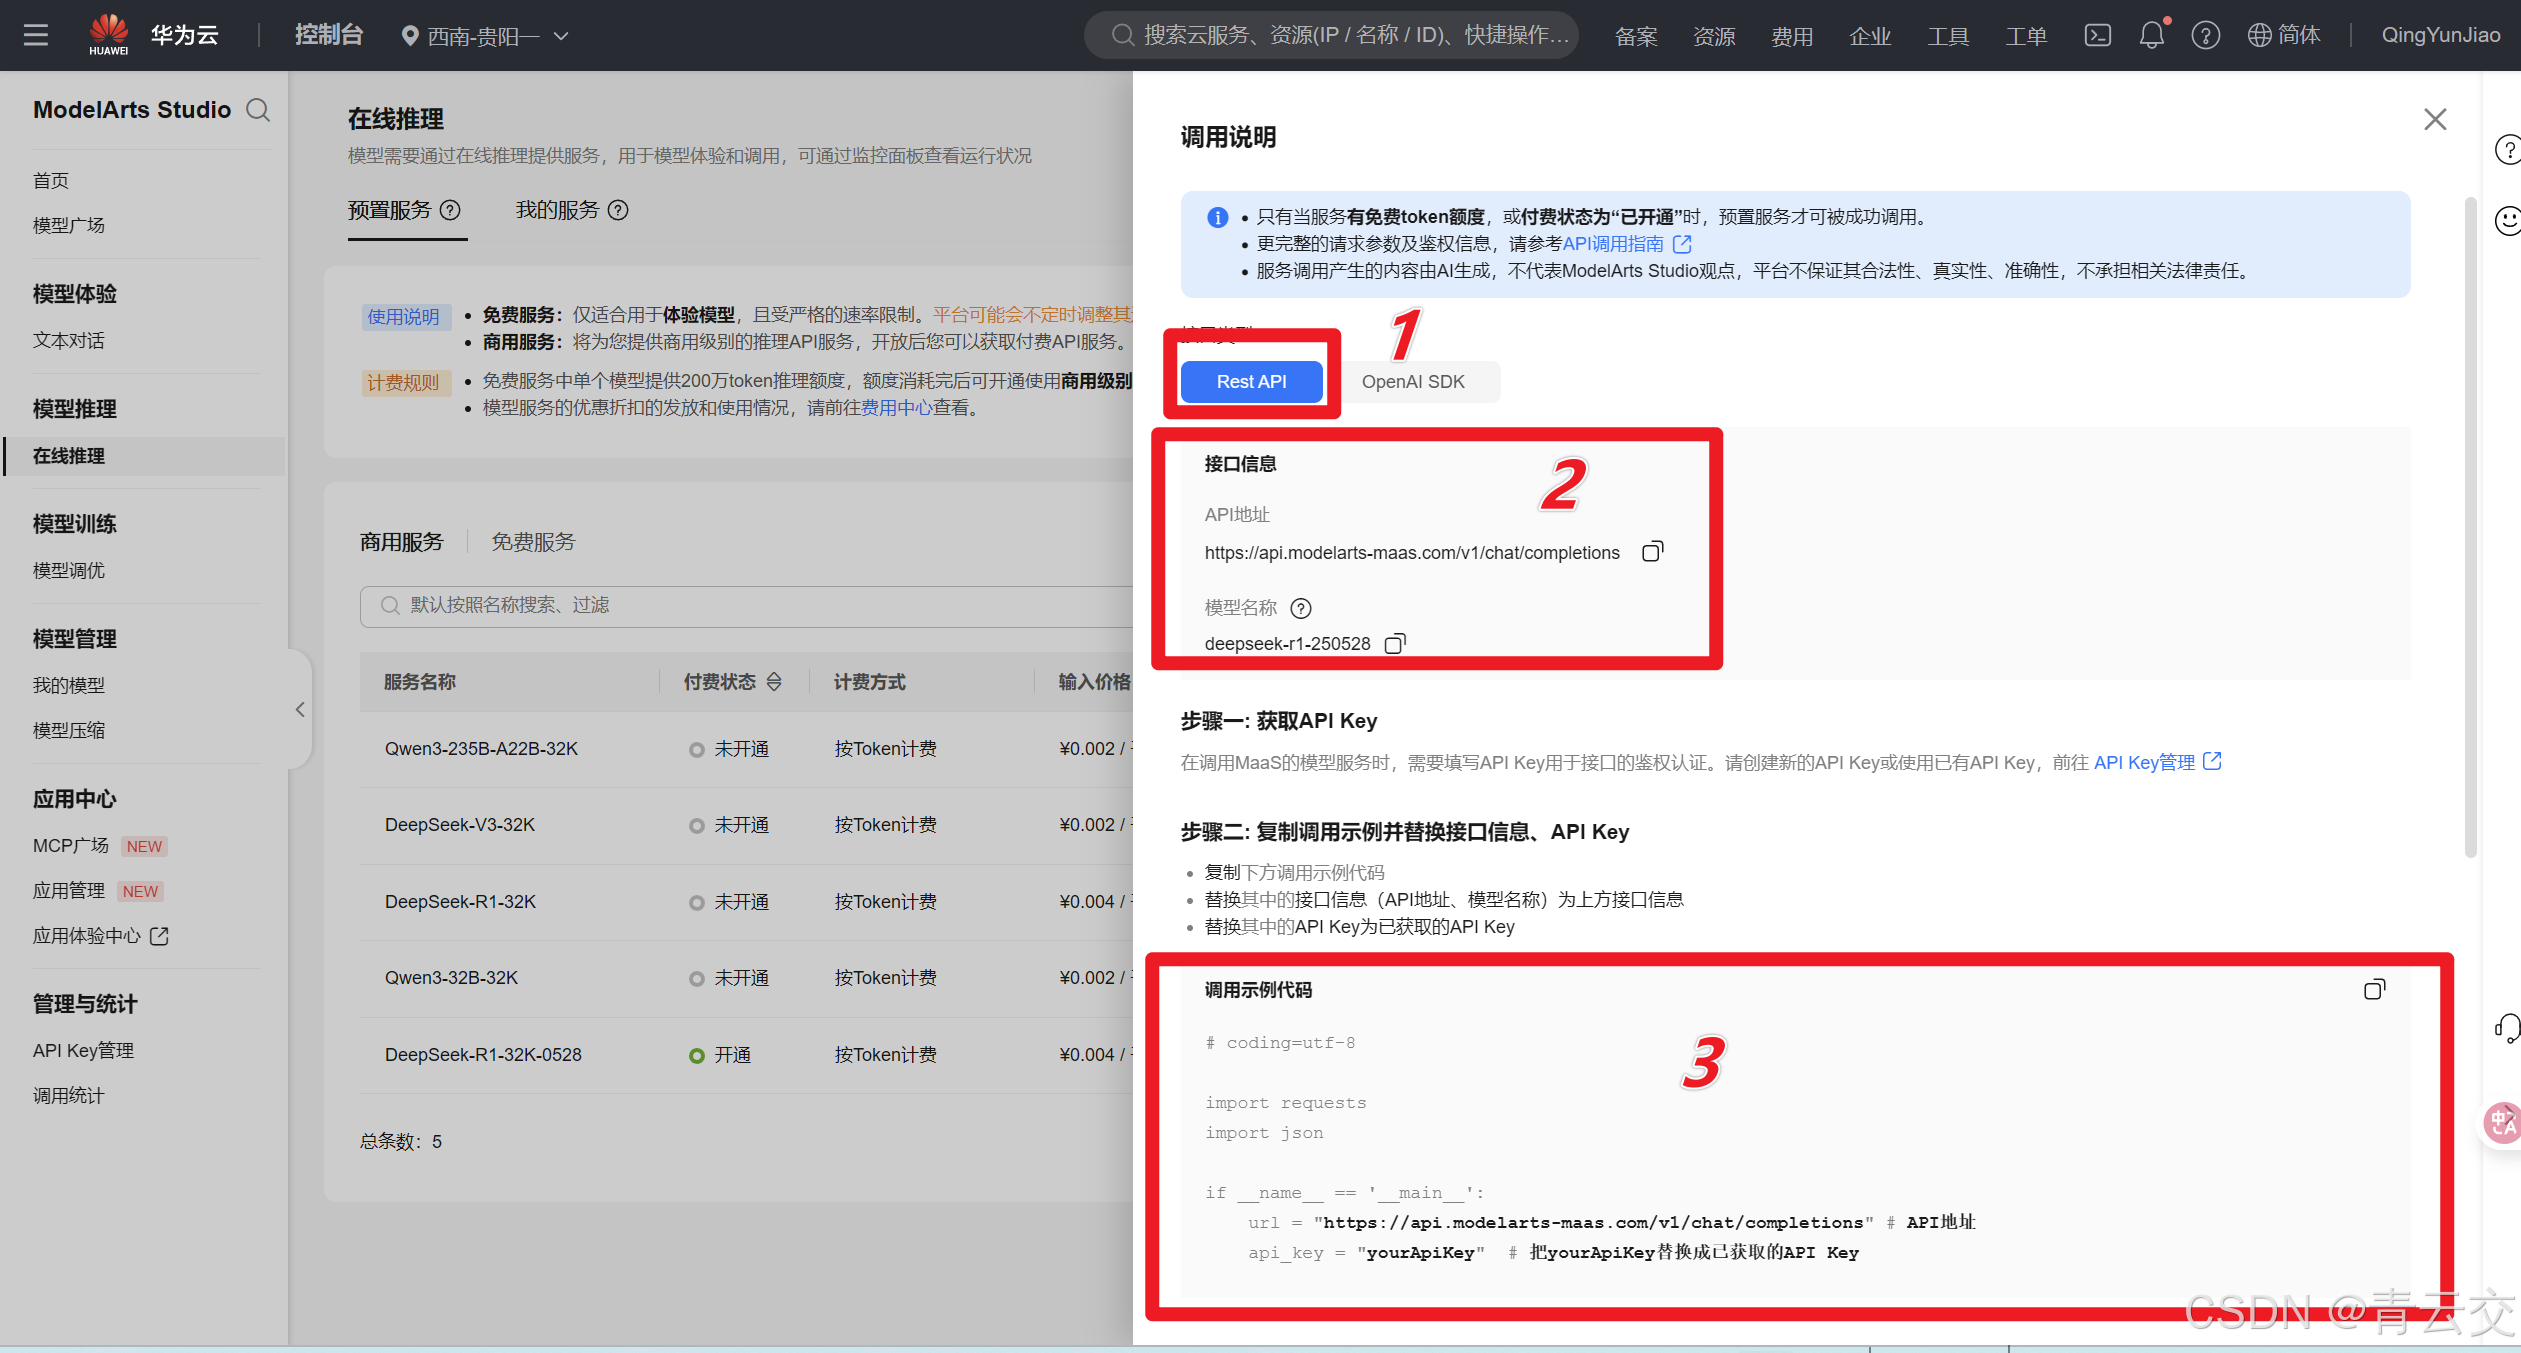Screen dimensions: 2521x1353
Task: Open the feedback smiley icon on the right edge
Action: (x=2508, y=220)
